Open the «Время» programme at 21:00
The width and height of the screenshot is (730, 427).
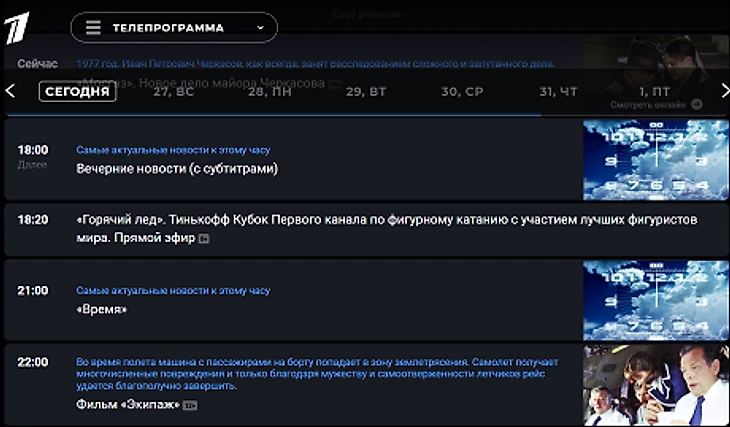tap(102, 310)
